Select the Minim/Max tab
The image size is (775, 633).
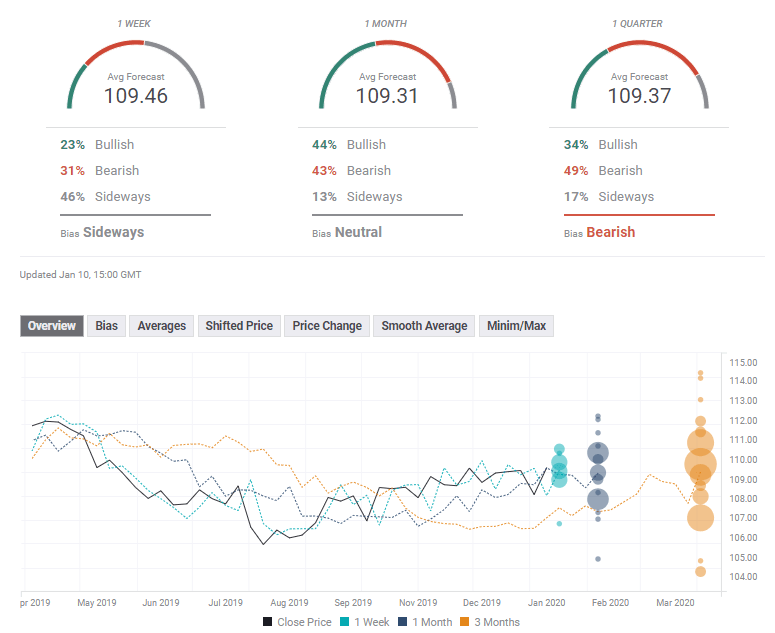[x=517, y=326]
